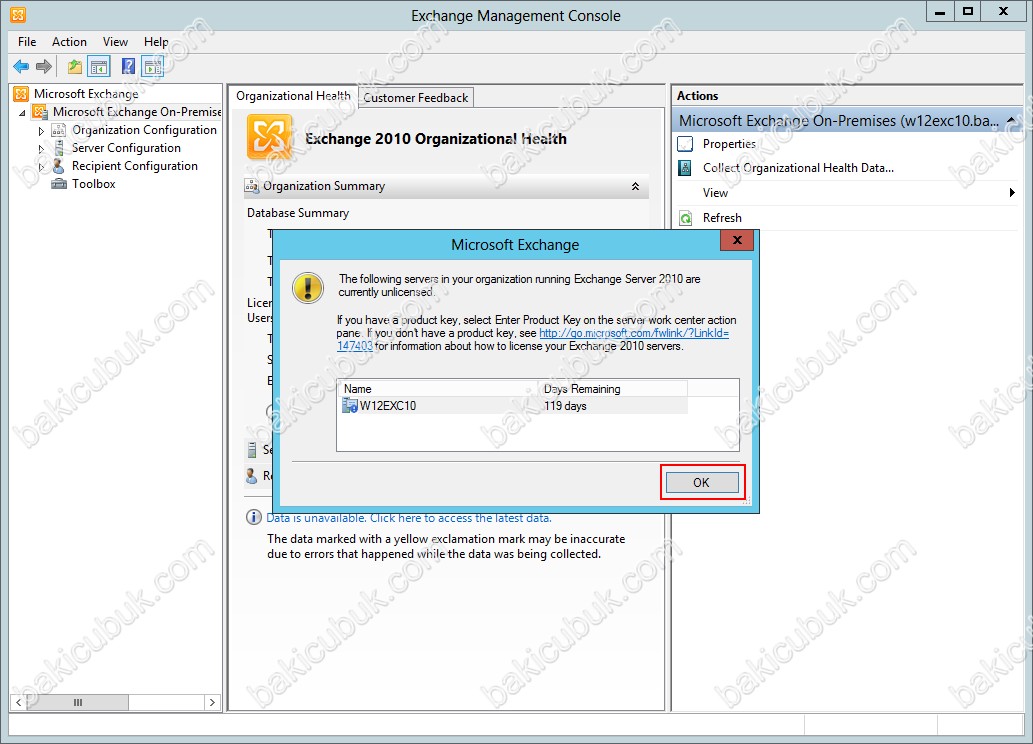Screen dimensions: 1033x744
Task: Click the Toolbox tree icon
Action: tap(59, 184)
